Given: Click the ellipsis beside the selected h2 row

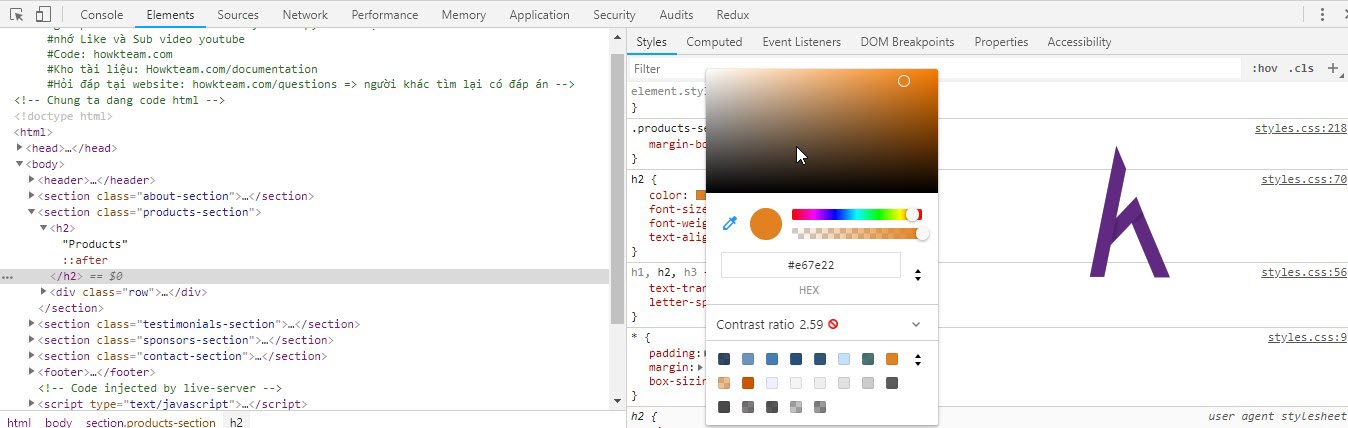Looking at the screenshot, I should (x=8, y=276).
